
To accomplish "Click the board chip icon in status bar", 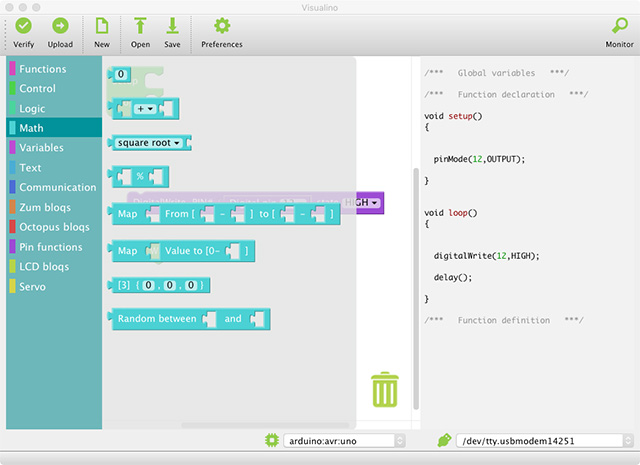I will (271, 440).
